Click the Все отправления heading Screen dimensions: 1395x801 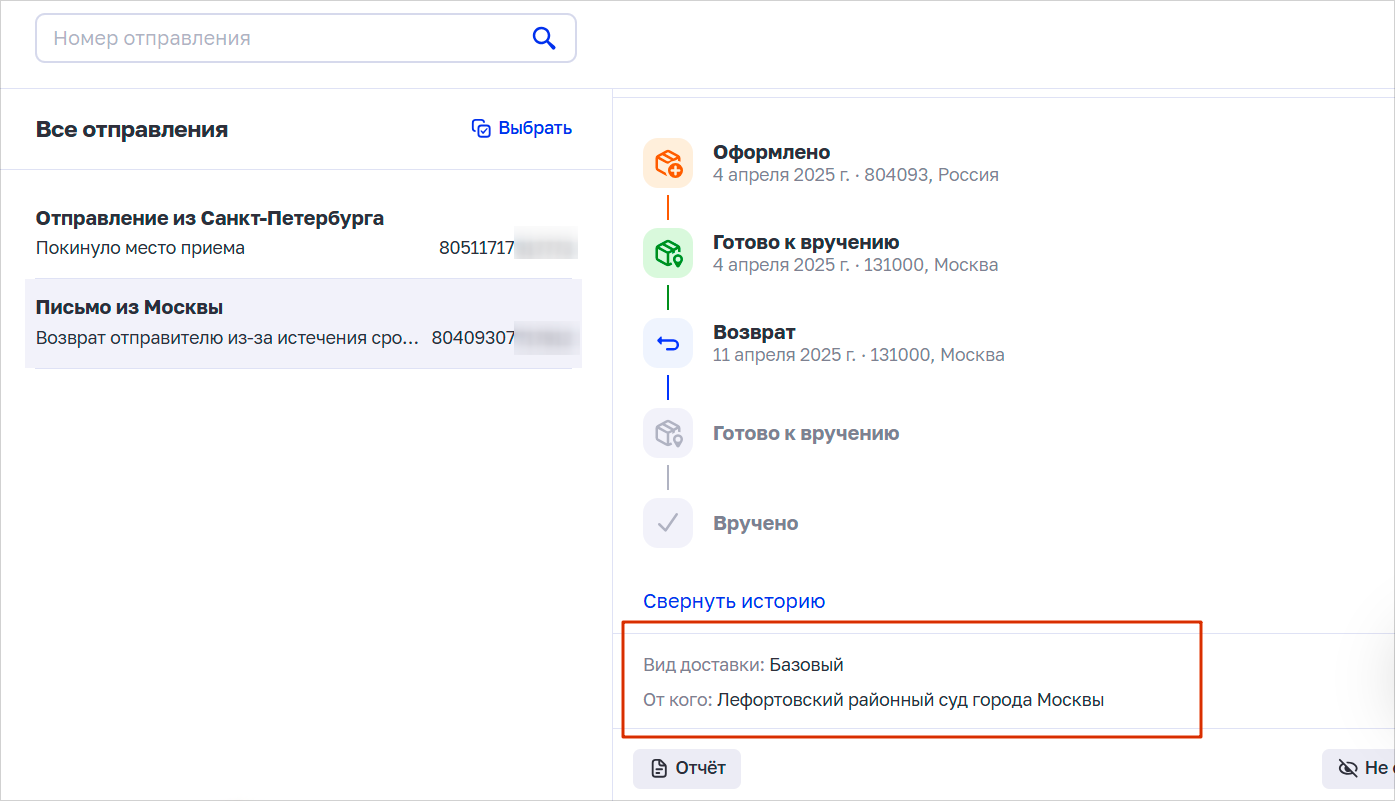132,130
